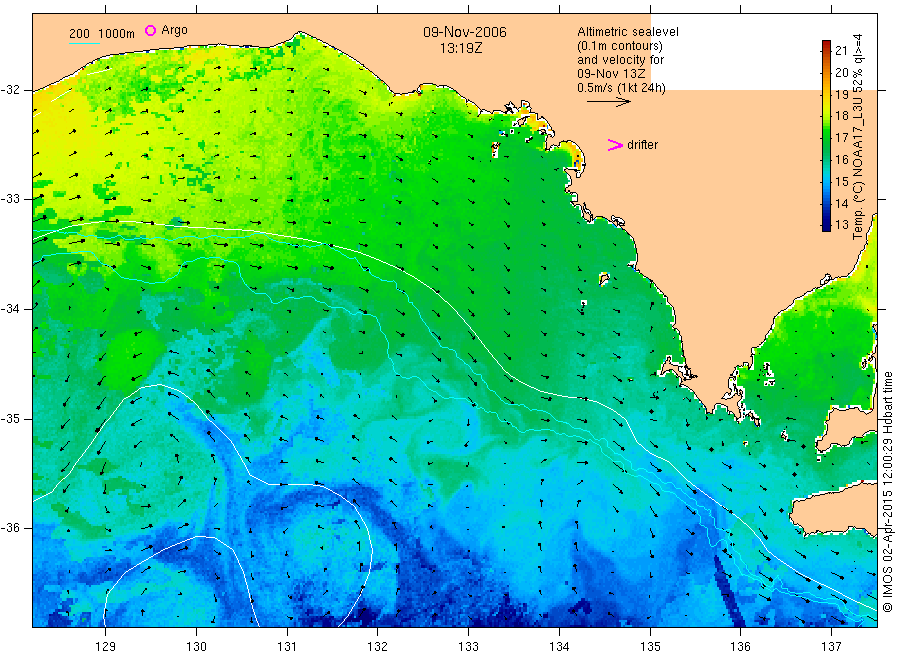This screenshot has width=900, height=660.
Task: Click the color bar value 19
Action: [x=841, y=94]
